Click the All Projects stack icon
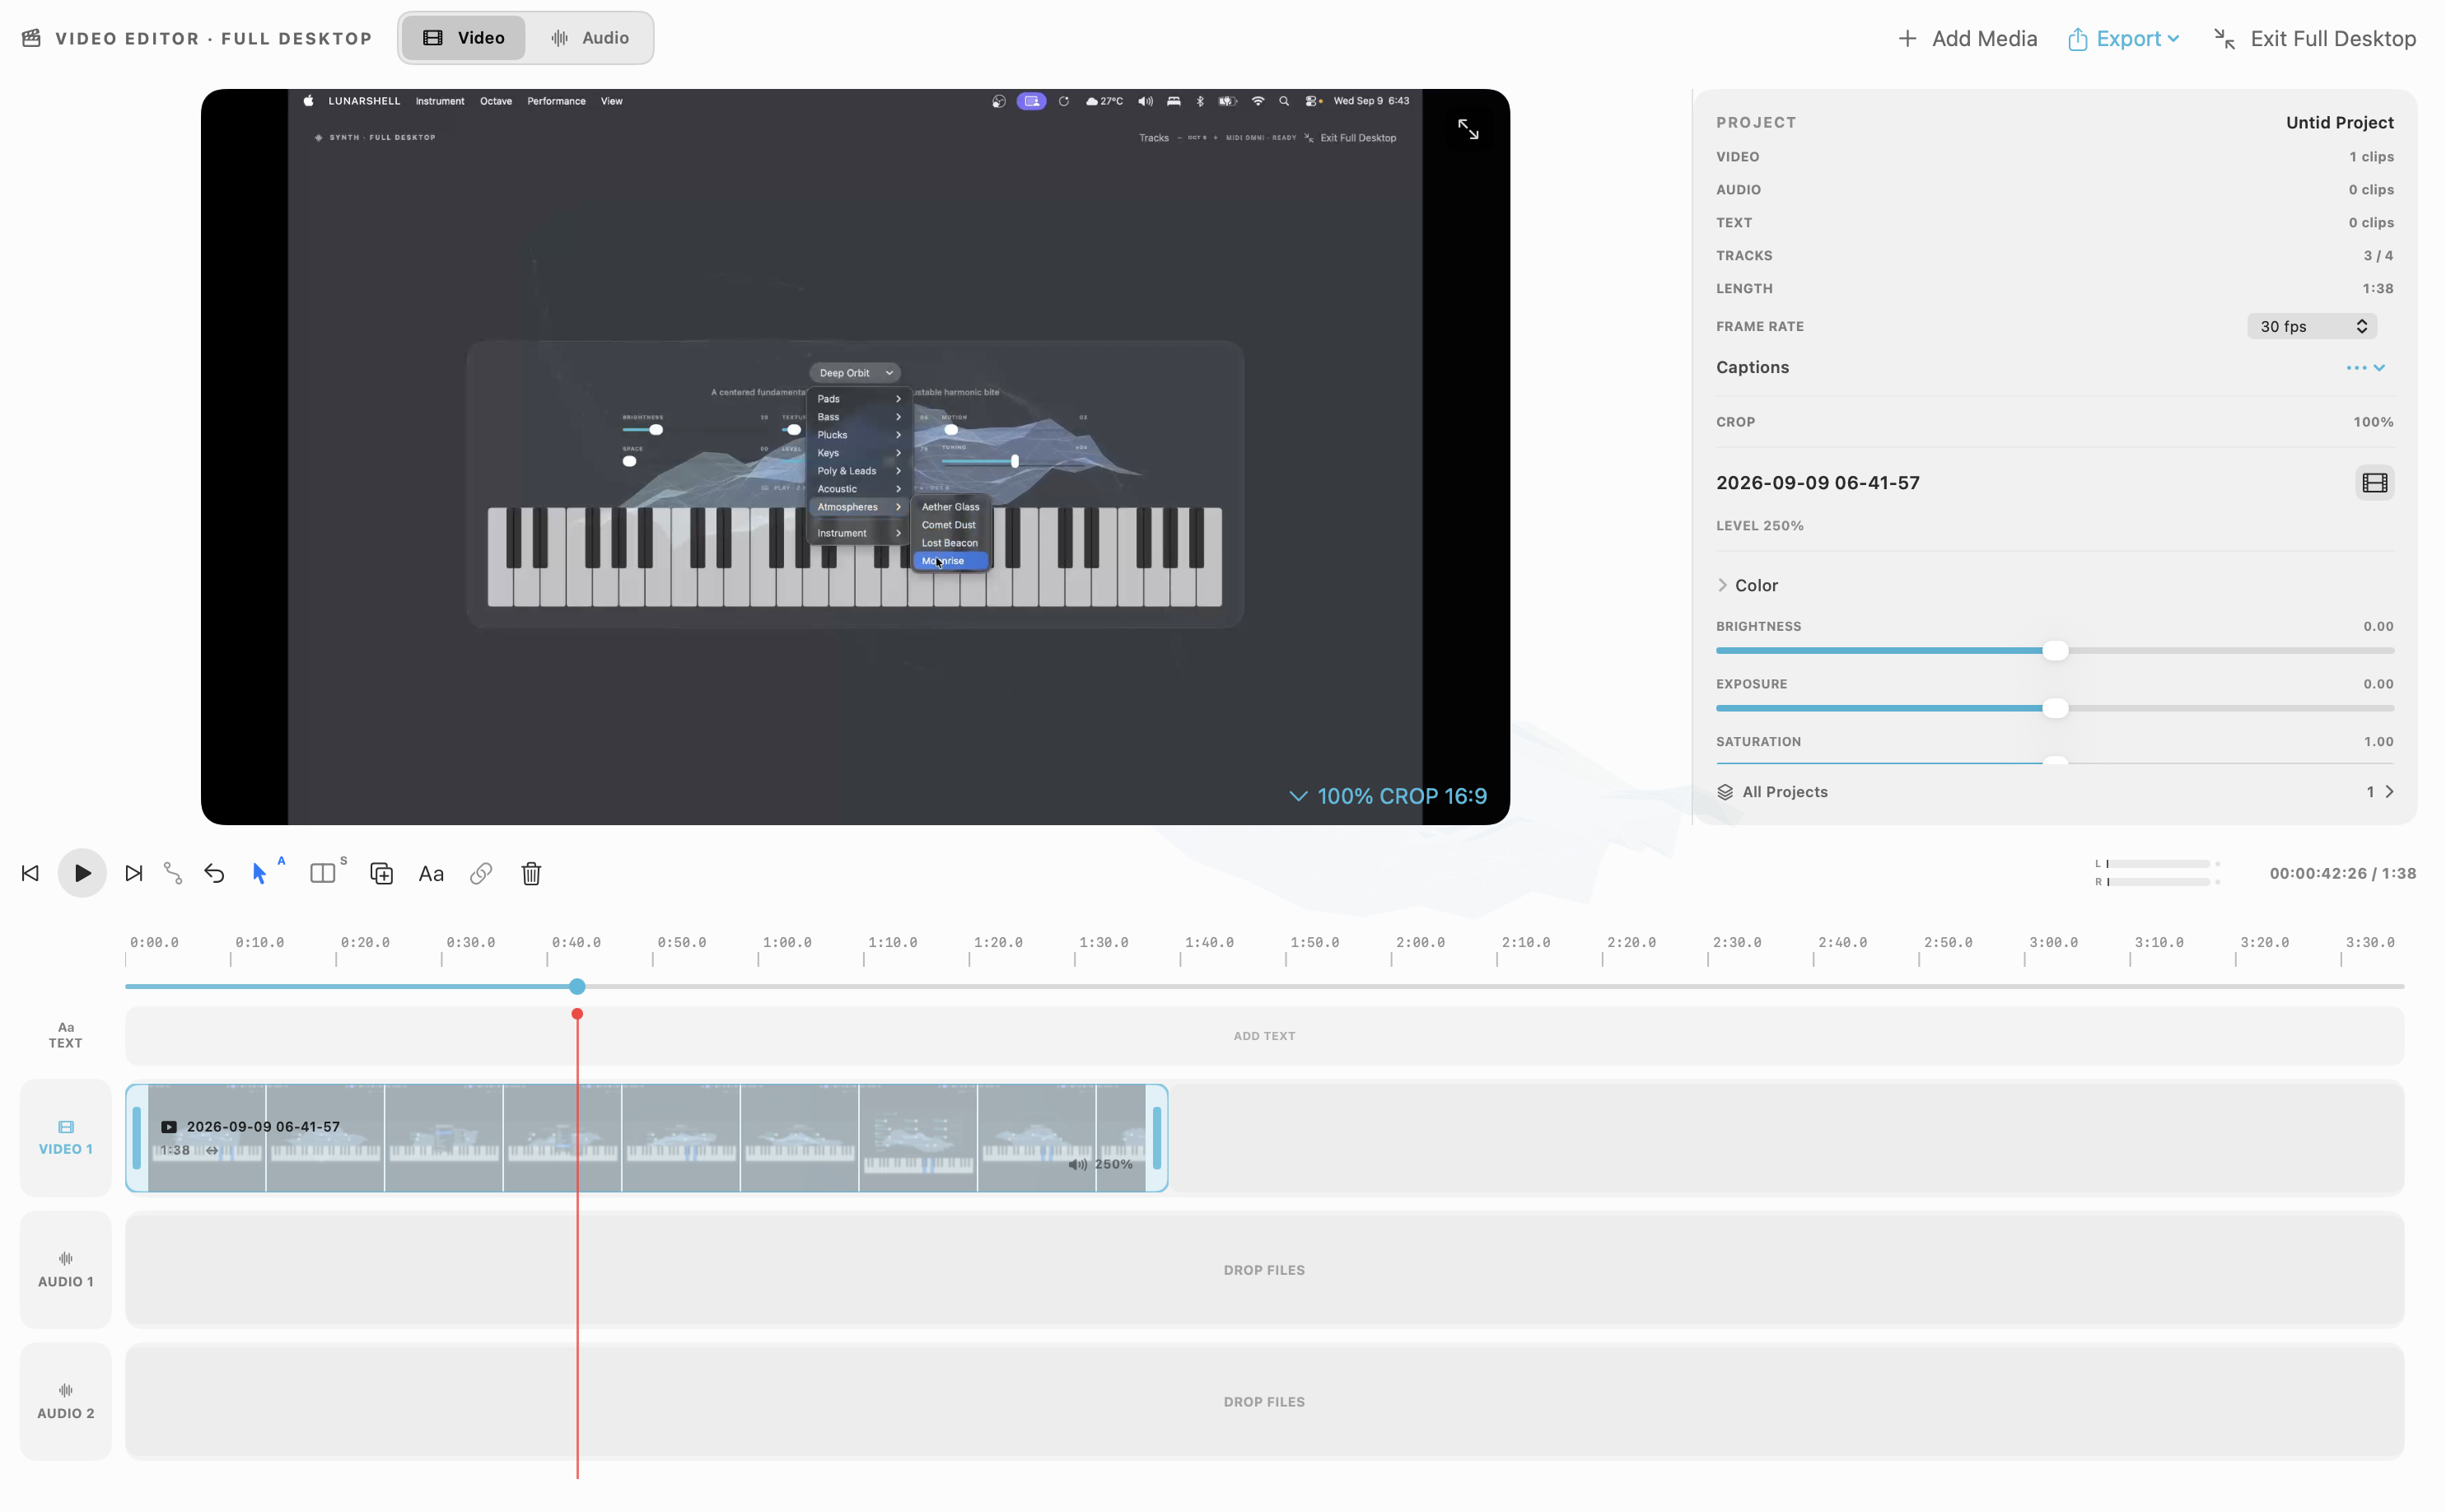Screen dimensions: 2446x1512 pos(1725,792)
